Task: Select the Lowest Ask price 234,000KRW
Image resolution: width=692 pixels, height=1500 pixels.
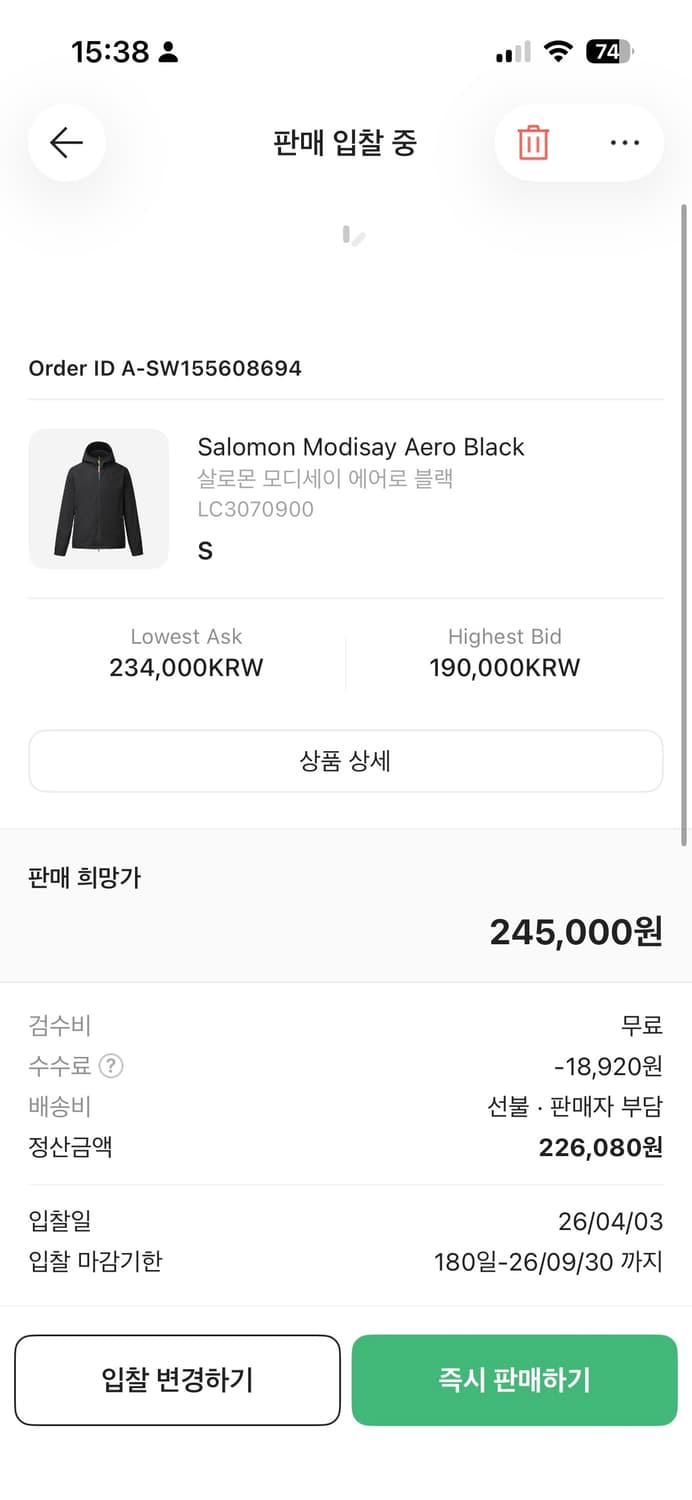Action: (186, 668)
